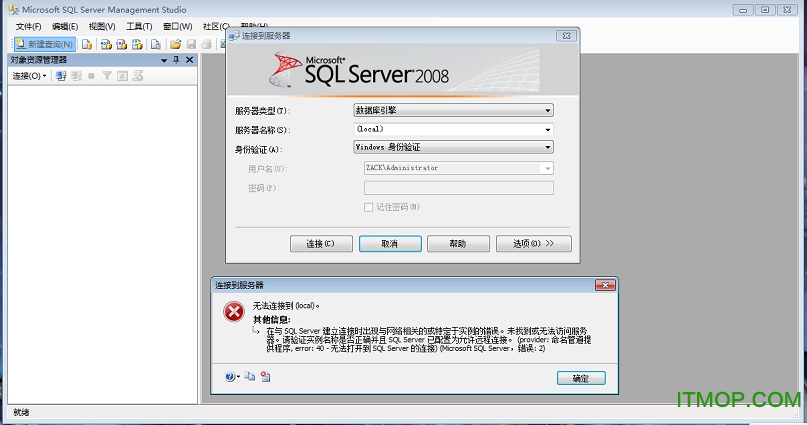Minimize the Management Studio window
Image resolution: width=807 pixels, height=425 pixels.
point(743,10)
